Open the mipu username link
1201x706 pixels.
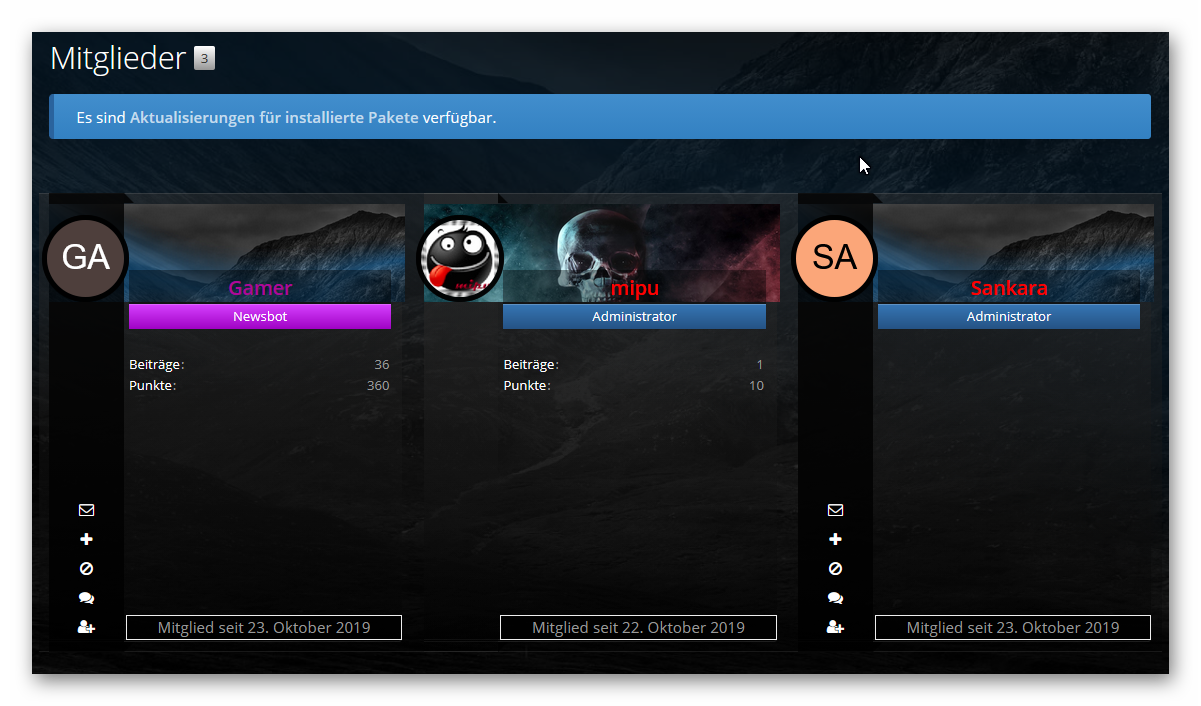click(x=634, y=289)
